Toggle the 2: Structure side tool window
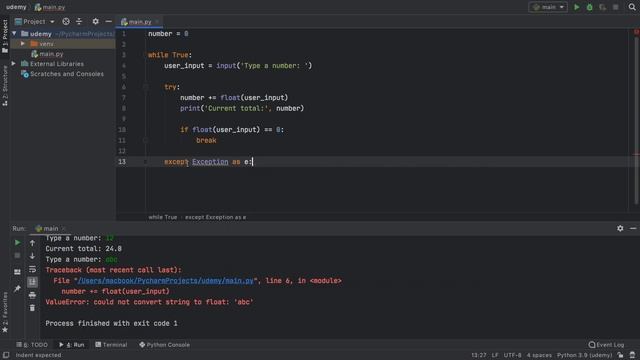640x360 pixels. coord(4,86)
